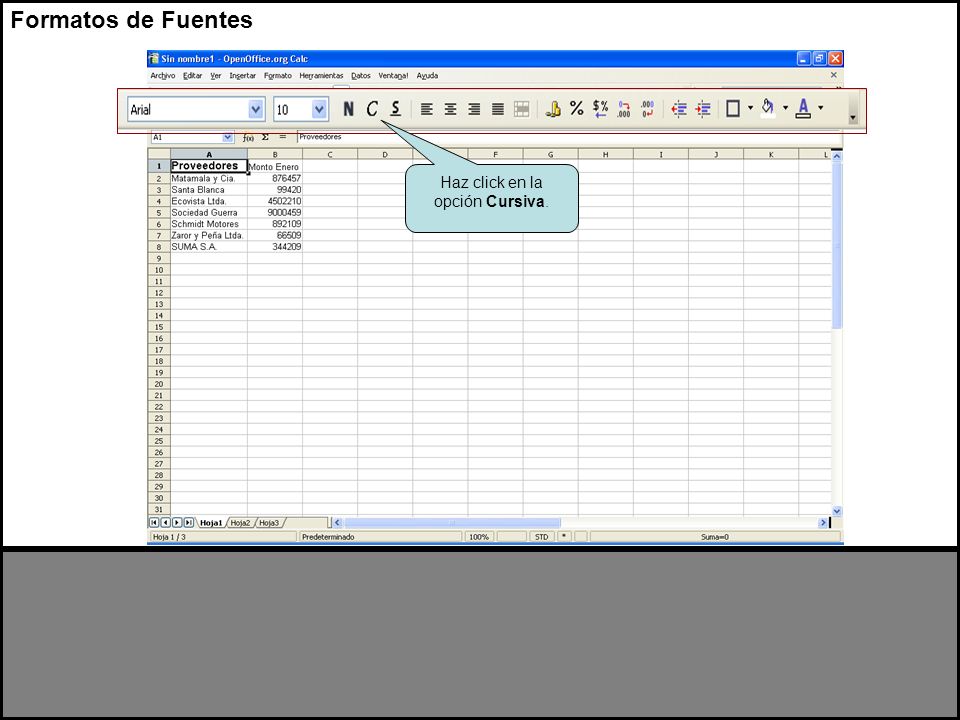Image resolution: width=960 pixels, height=720 pixels.
Task: Apply standard number format ($%)
Action: click(601, 109)
